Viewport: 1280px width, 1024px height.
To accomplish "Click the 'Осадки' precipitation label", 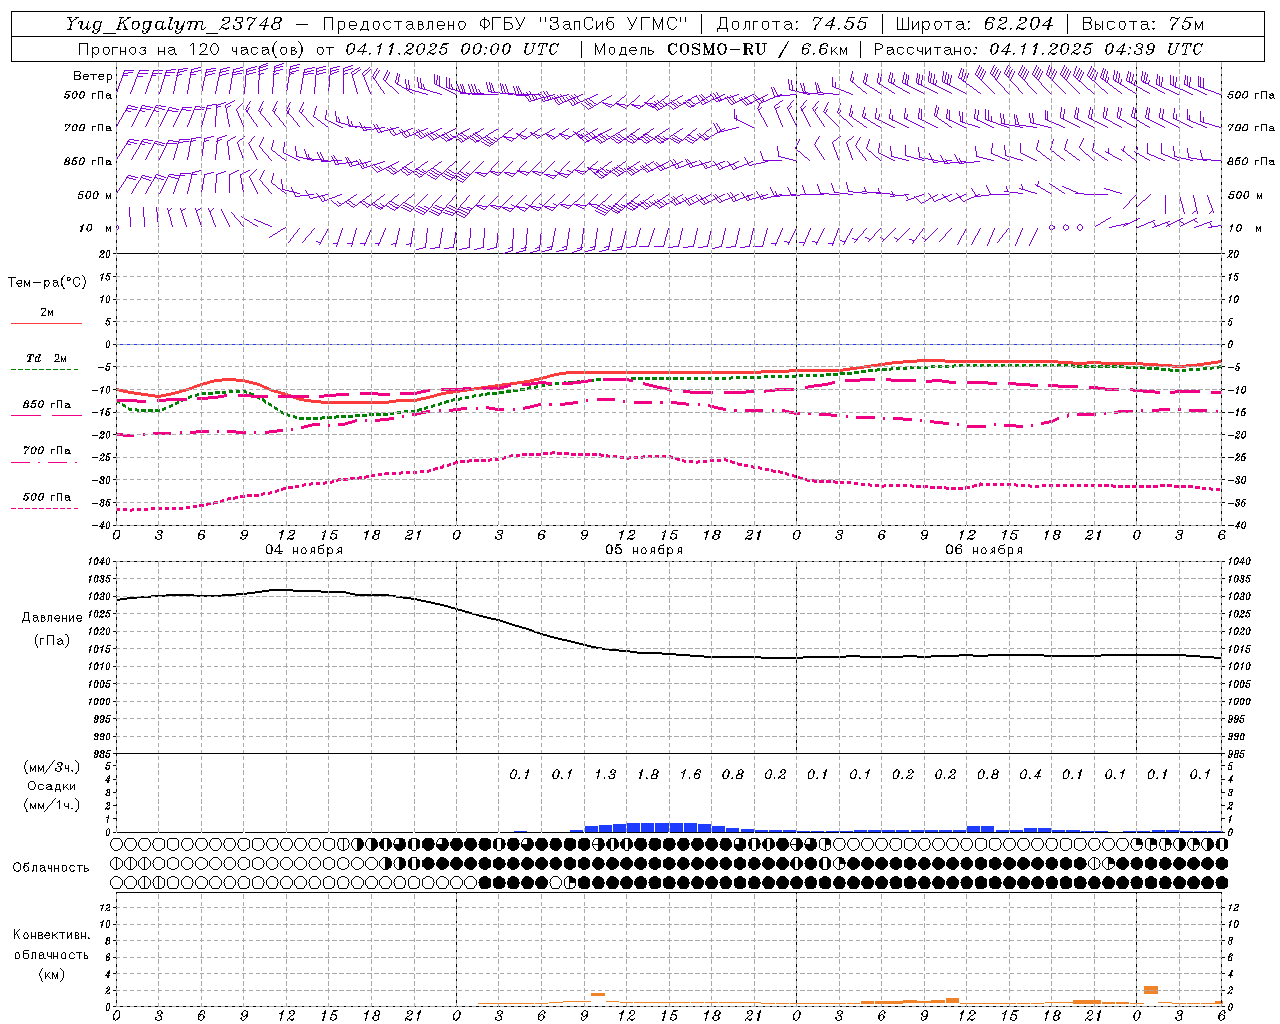I will coord(52,786).
